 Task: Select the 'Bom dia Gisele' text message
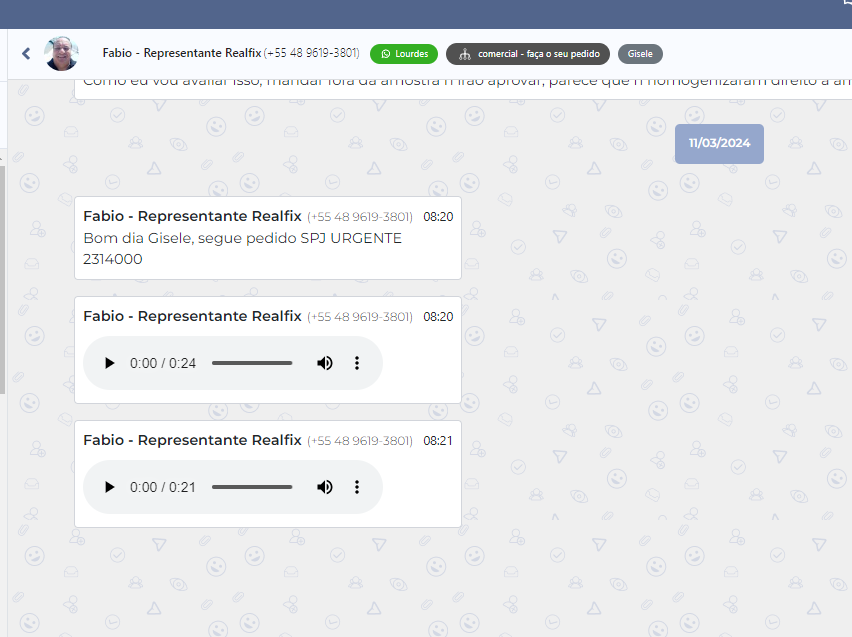(x=242, y=248)
